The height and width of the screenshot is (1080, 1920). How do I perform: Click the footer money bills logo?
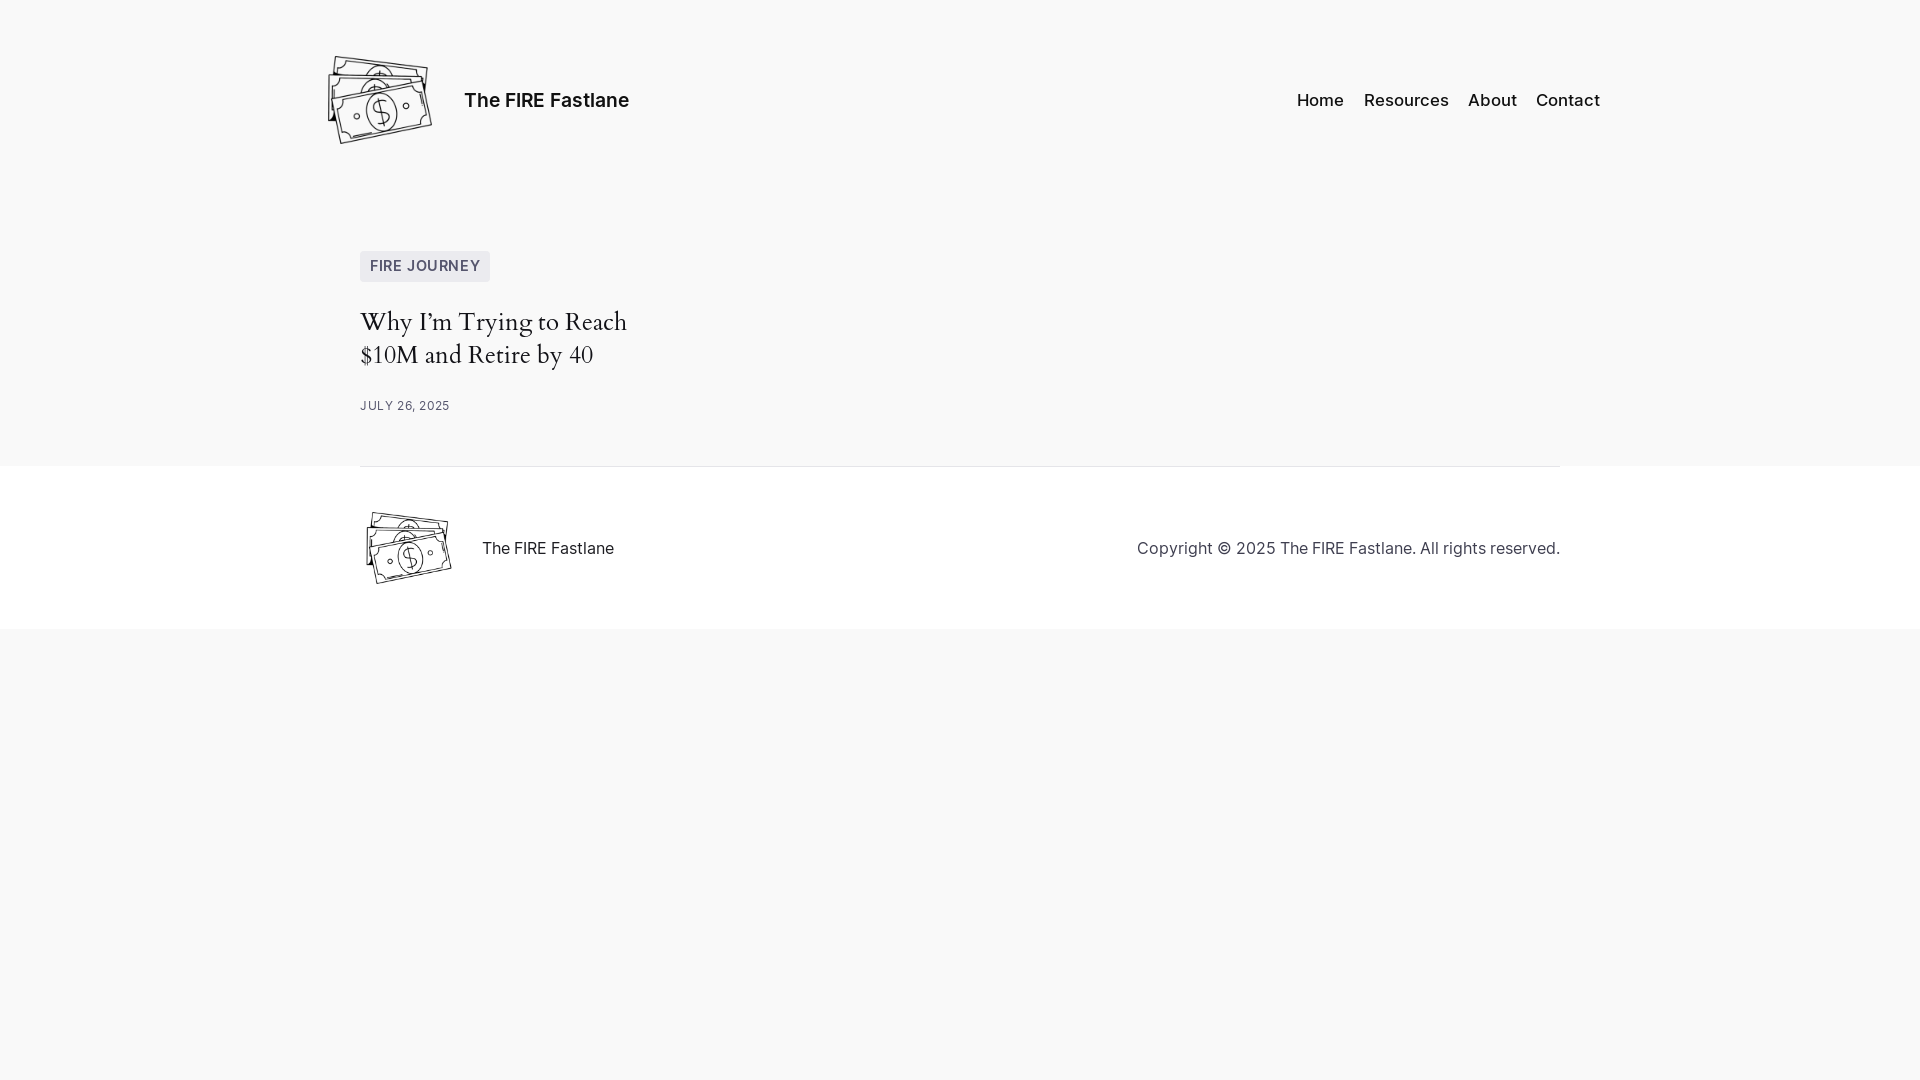[408, 548]
